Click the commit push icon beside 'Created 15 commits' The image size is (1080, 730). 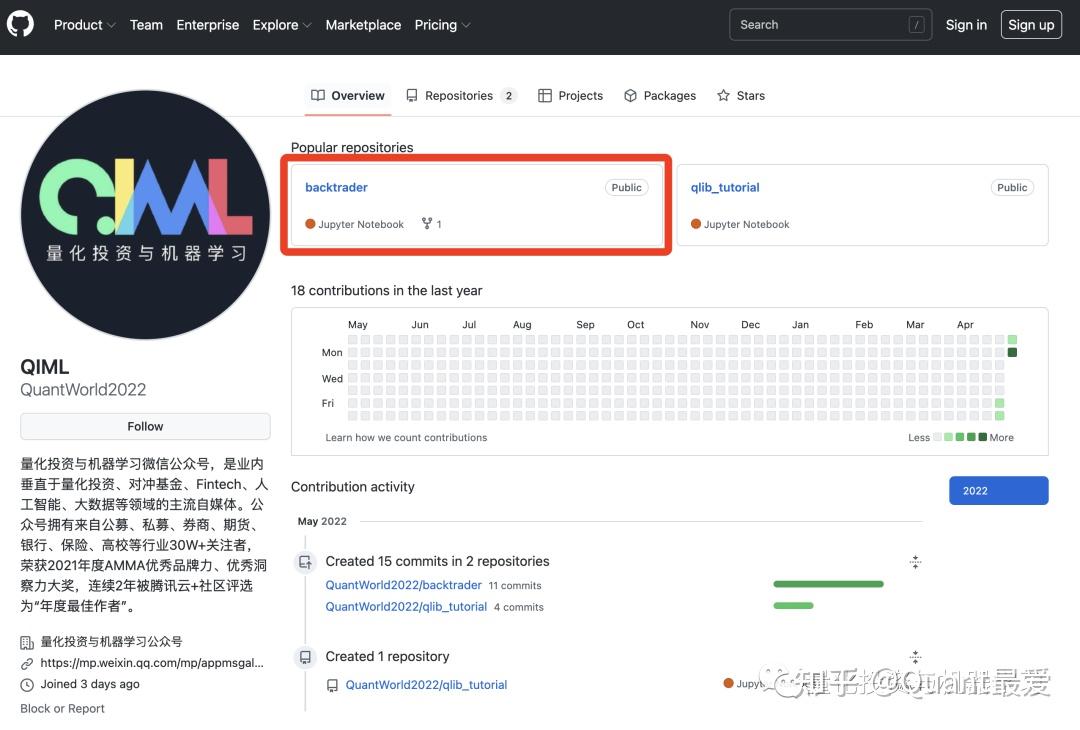(304, 562)
